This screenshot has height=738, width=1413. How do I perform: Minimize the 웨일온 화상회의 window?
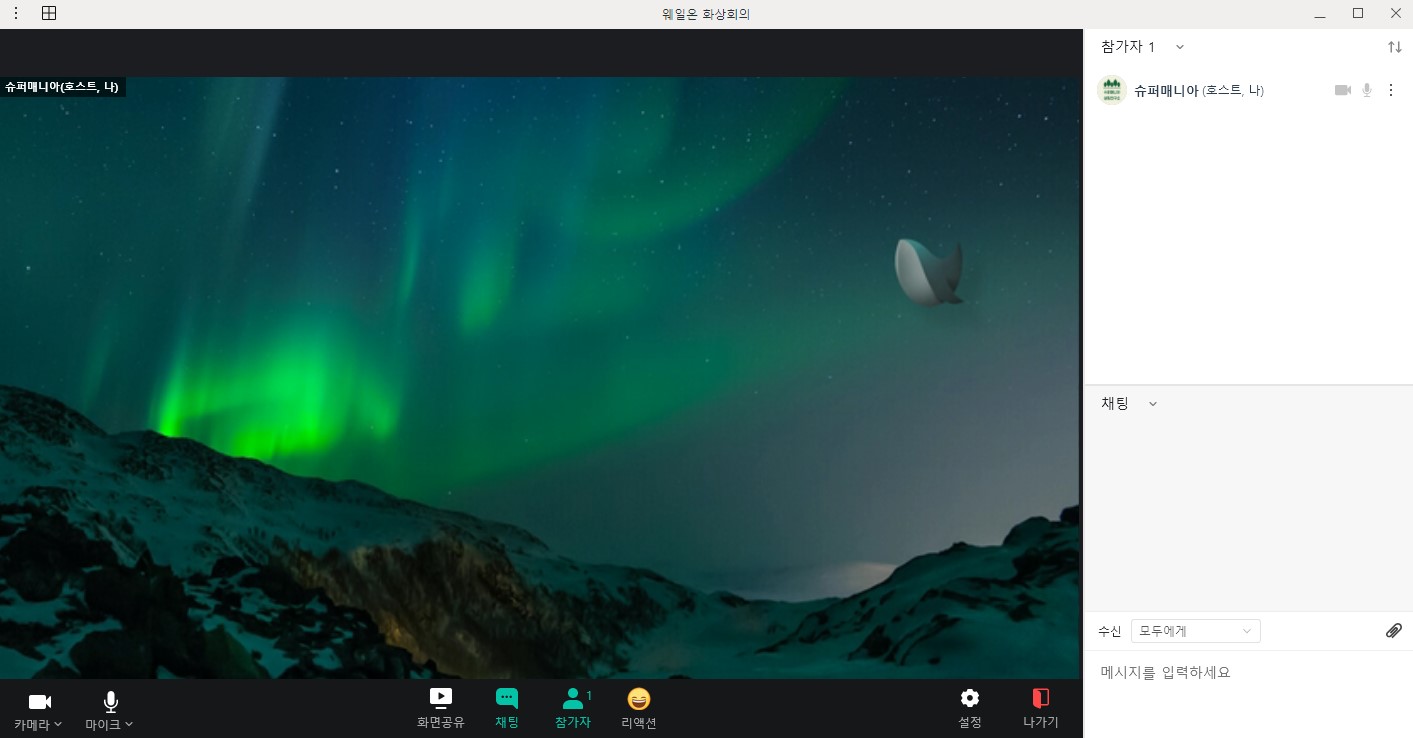(1321, 14)
